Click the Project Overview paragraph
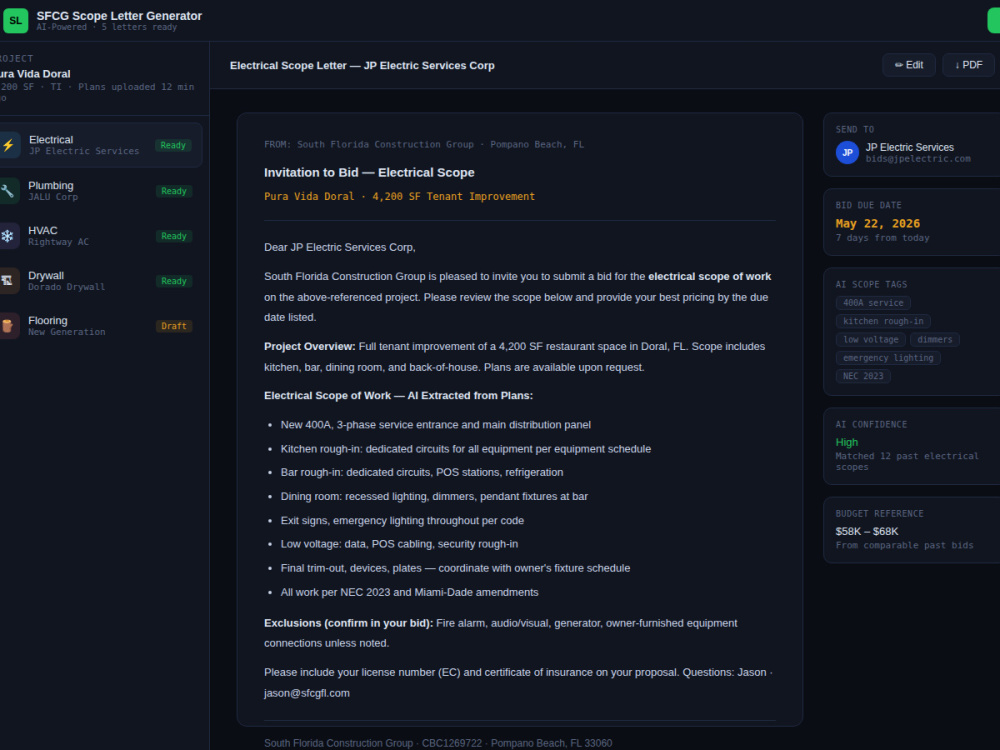 pos(515,357)
